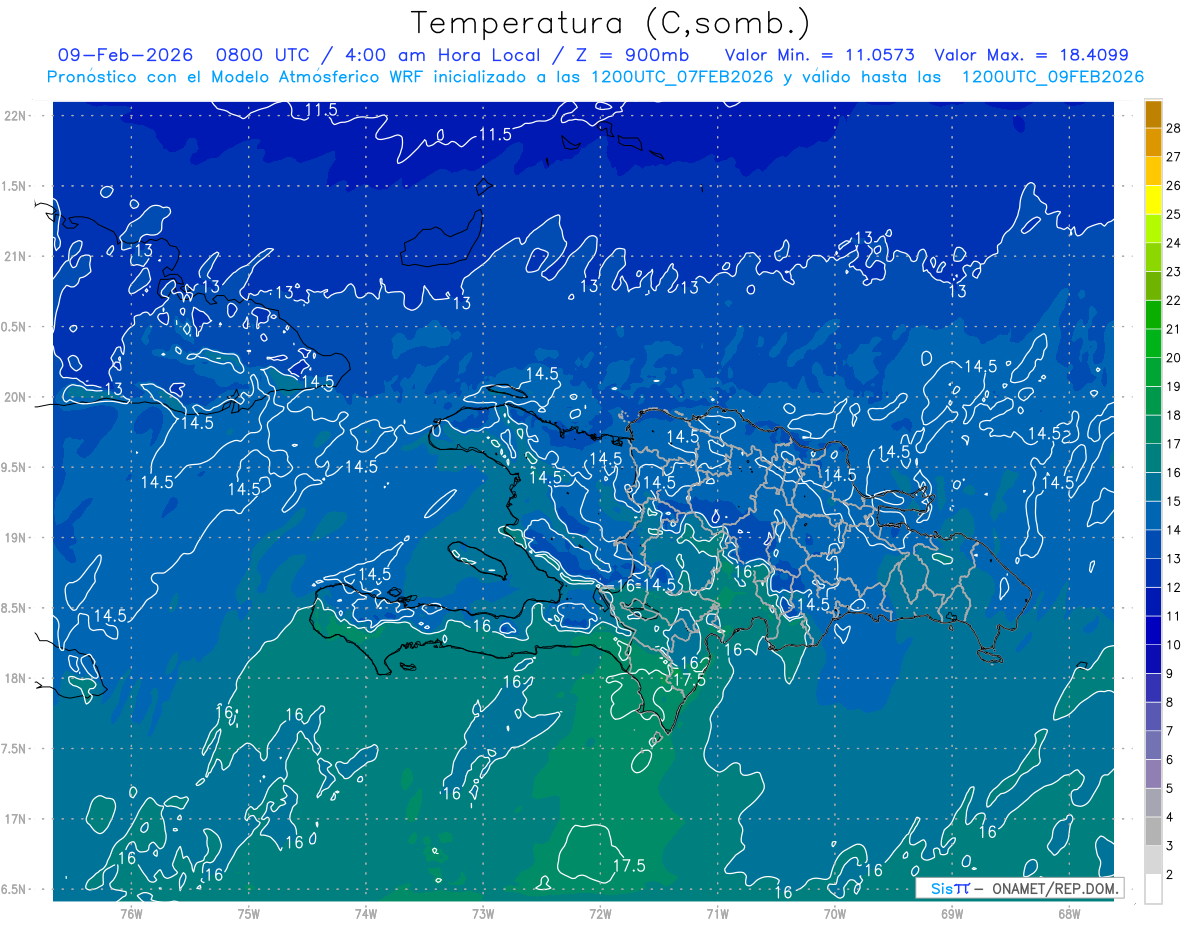Click the 'Z = 900mb' level text
The height and width of the screenshot is (927, 1200).
click(x=635, y=56)
